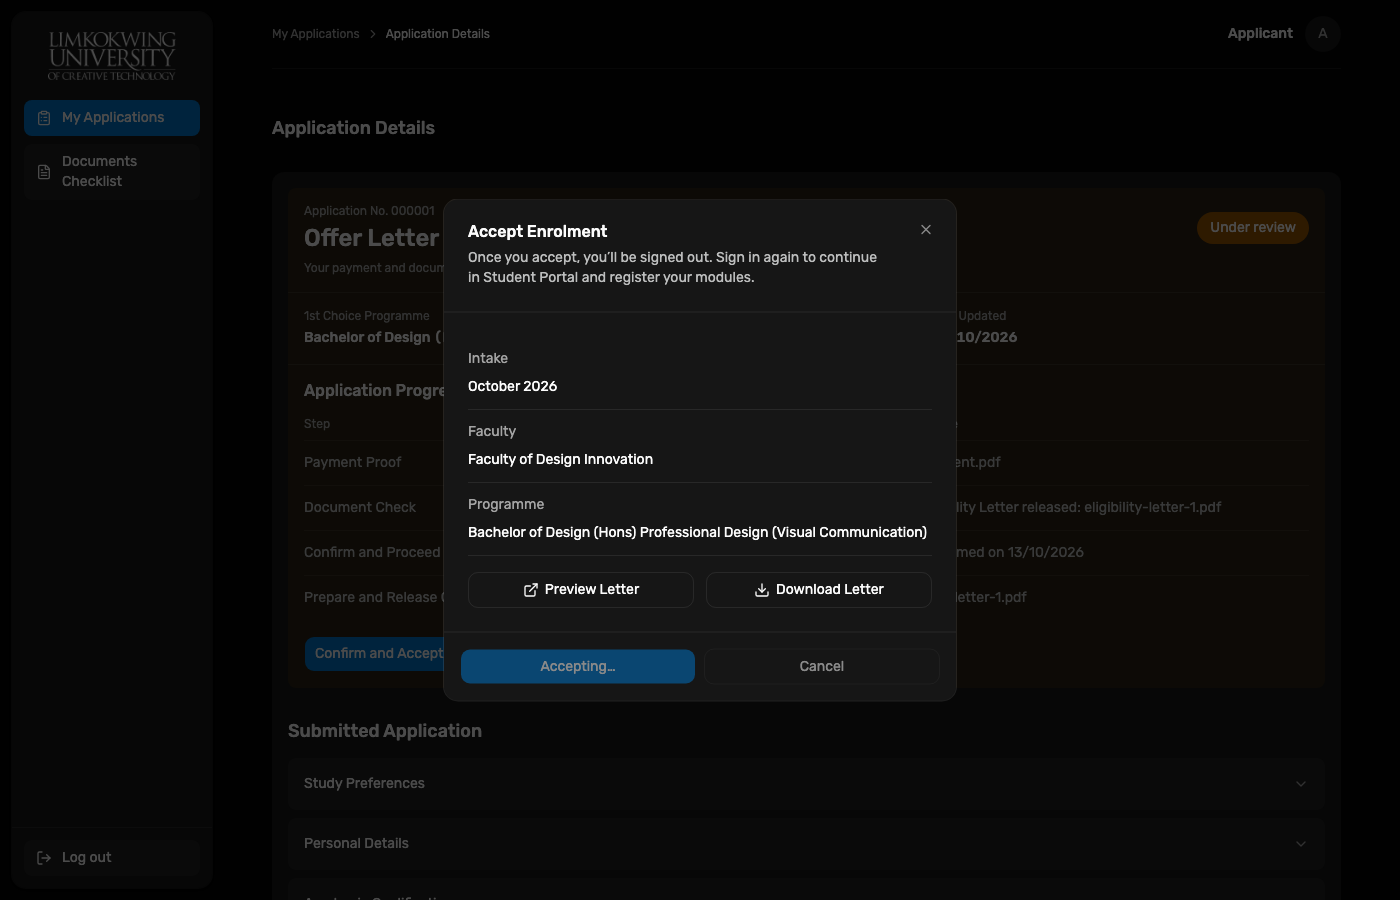The width and height of the screenshot is (1400, 900).
Task: Click the Log out door icon
Action: [x=44, y=858]
